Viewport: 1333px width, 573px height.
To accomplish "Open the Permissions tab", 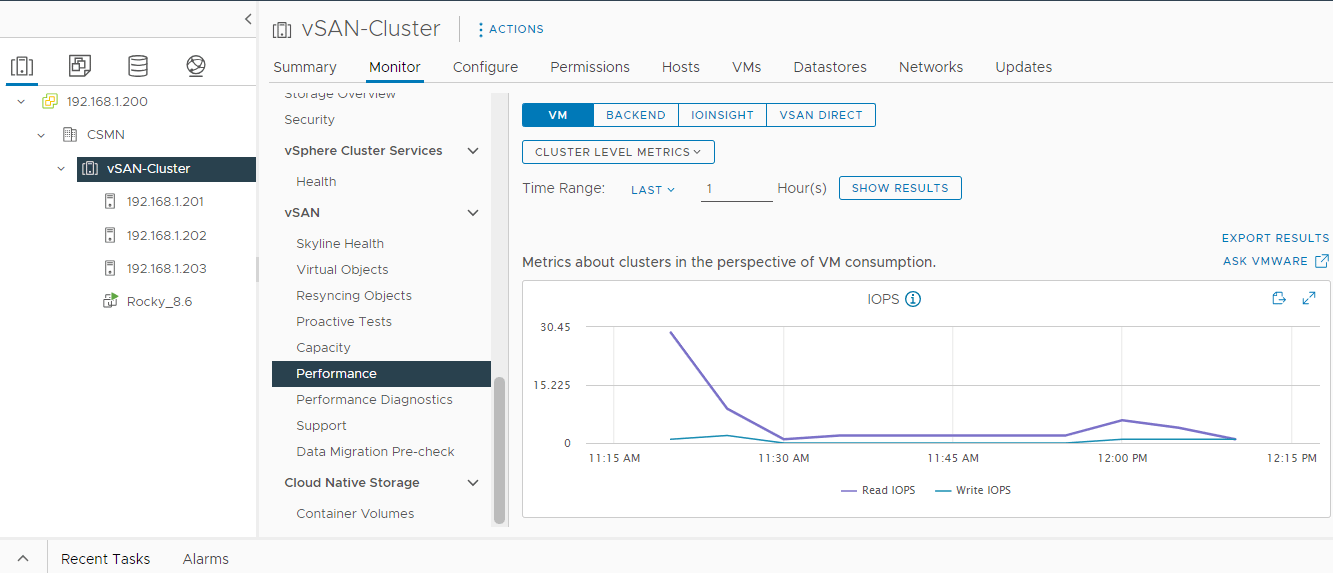I will 590,67.
